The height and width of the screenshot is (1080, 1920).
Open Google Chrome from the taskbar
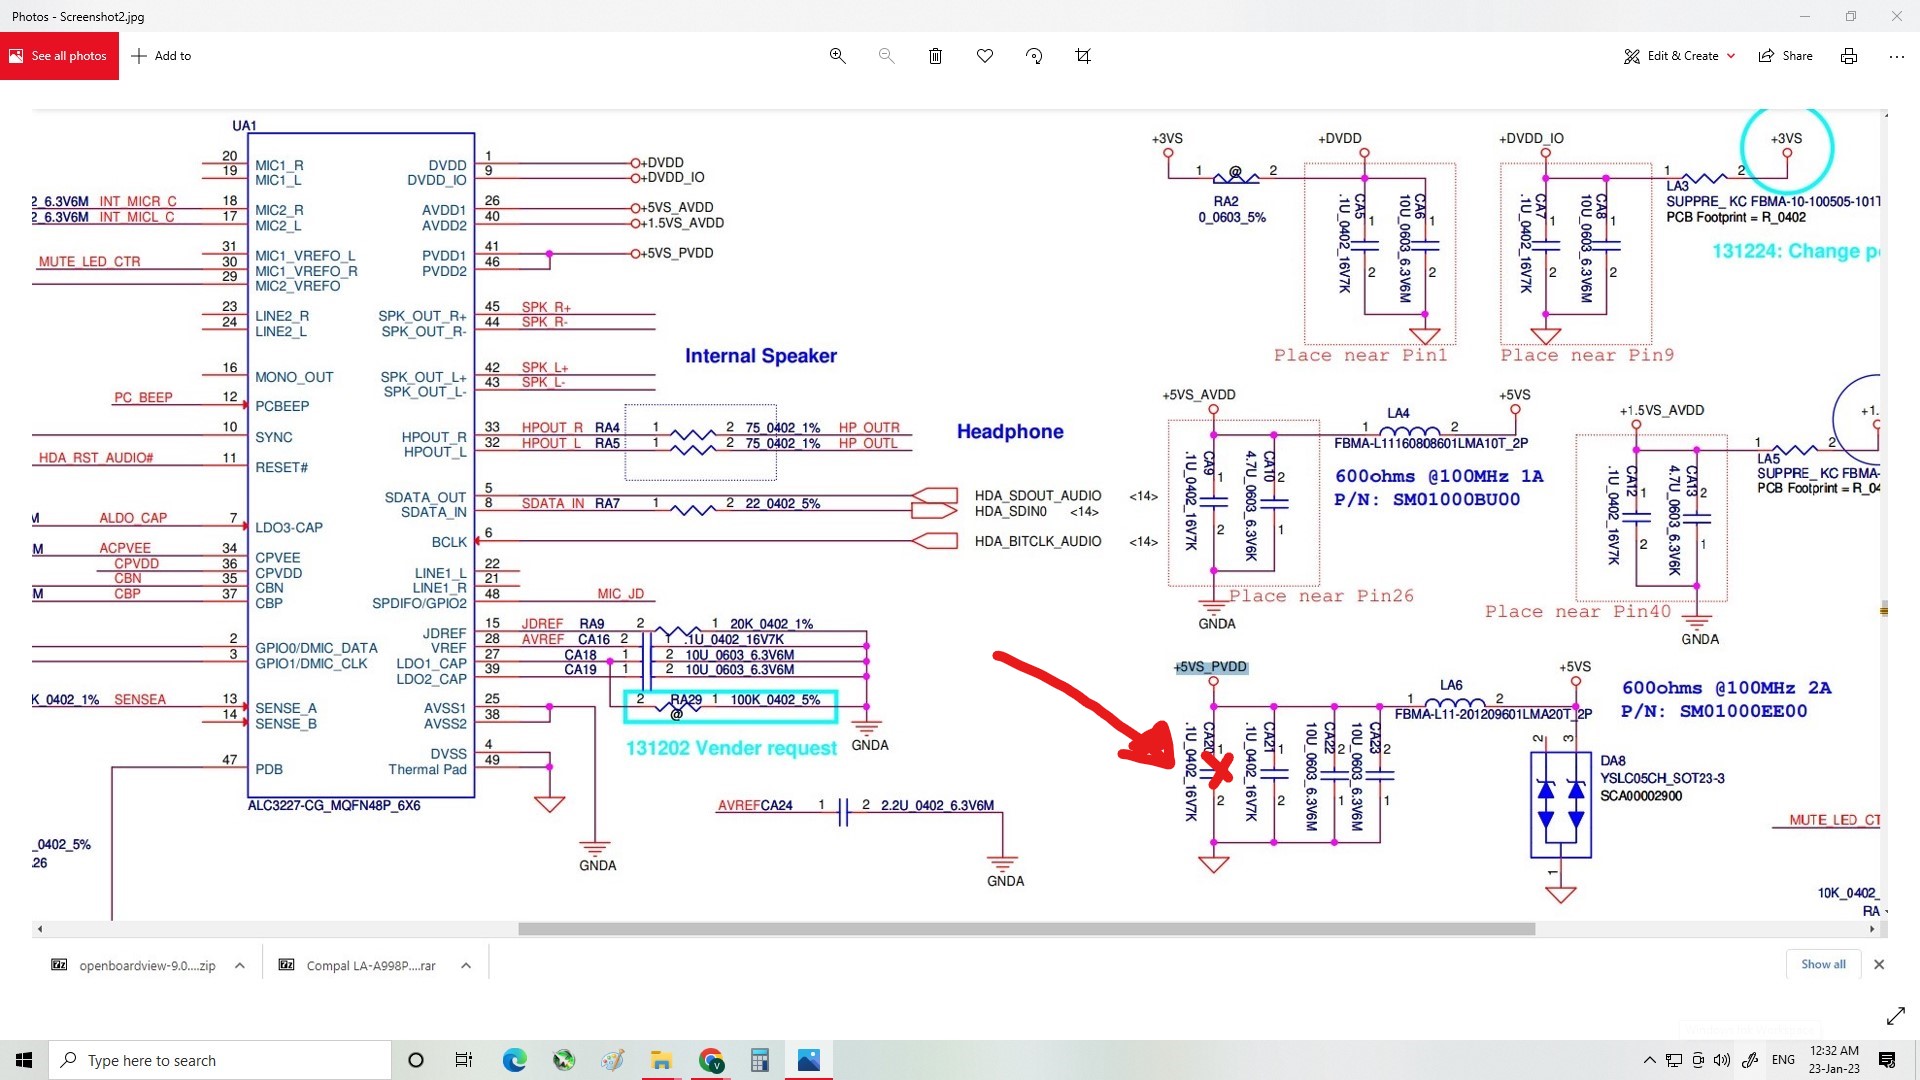click(x=711, y=1060)
